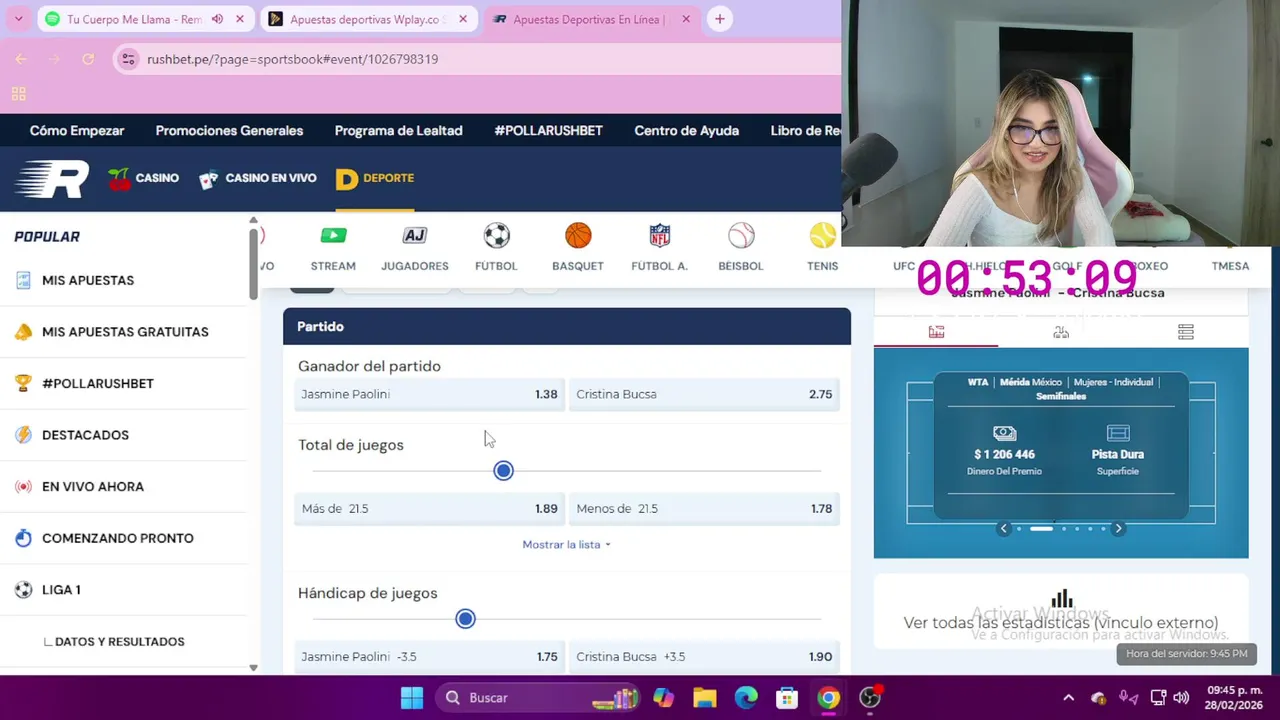
Task: Expand the Mostrar la lista dropdown
Action: coord(566,545)
